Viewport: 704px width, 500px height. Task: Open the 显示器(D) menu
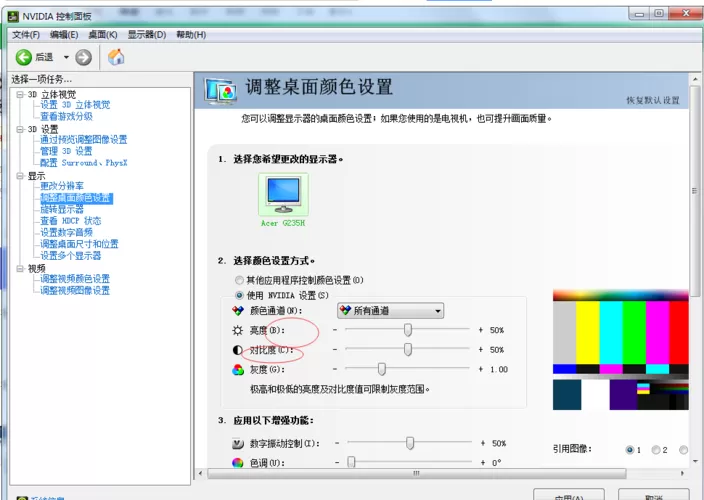pos(147,35)
